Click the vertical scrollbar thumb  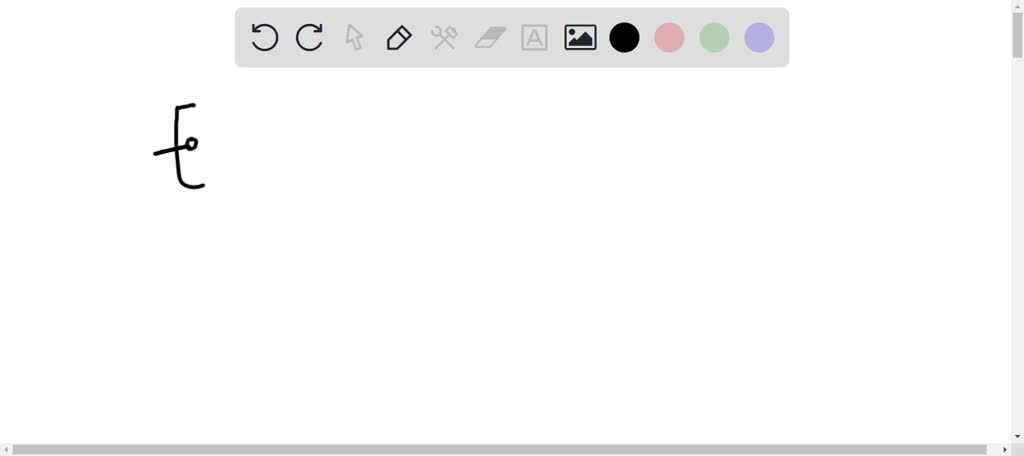1017,34
